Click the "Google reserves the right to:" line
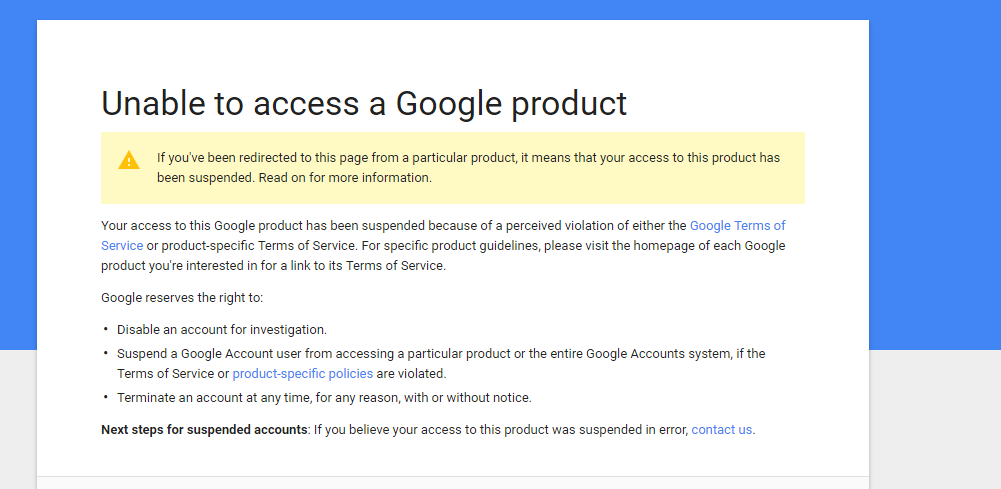 coord(182,298)
